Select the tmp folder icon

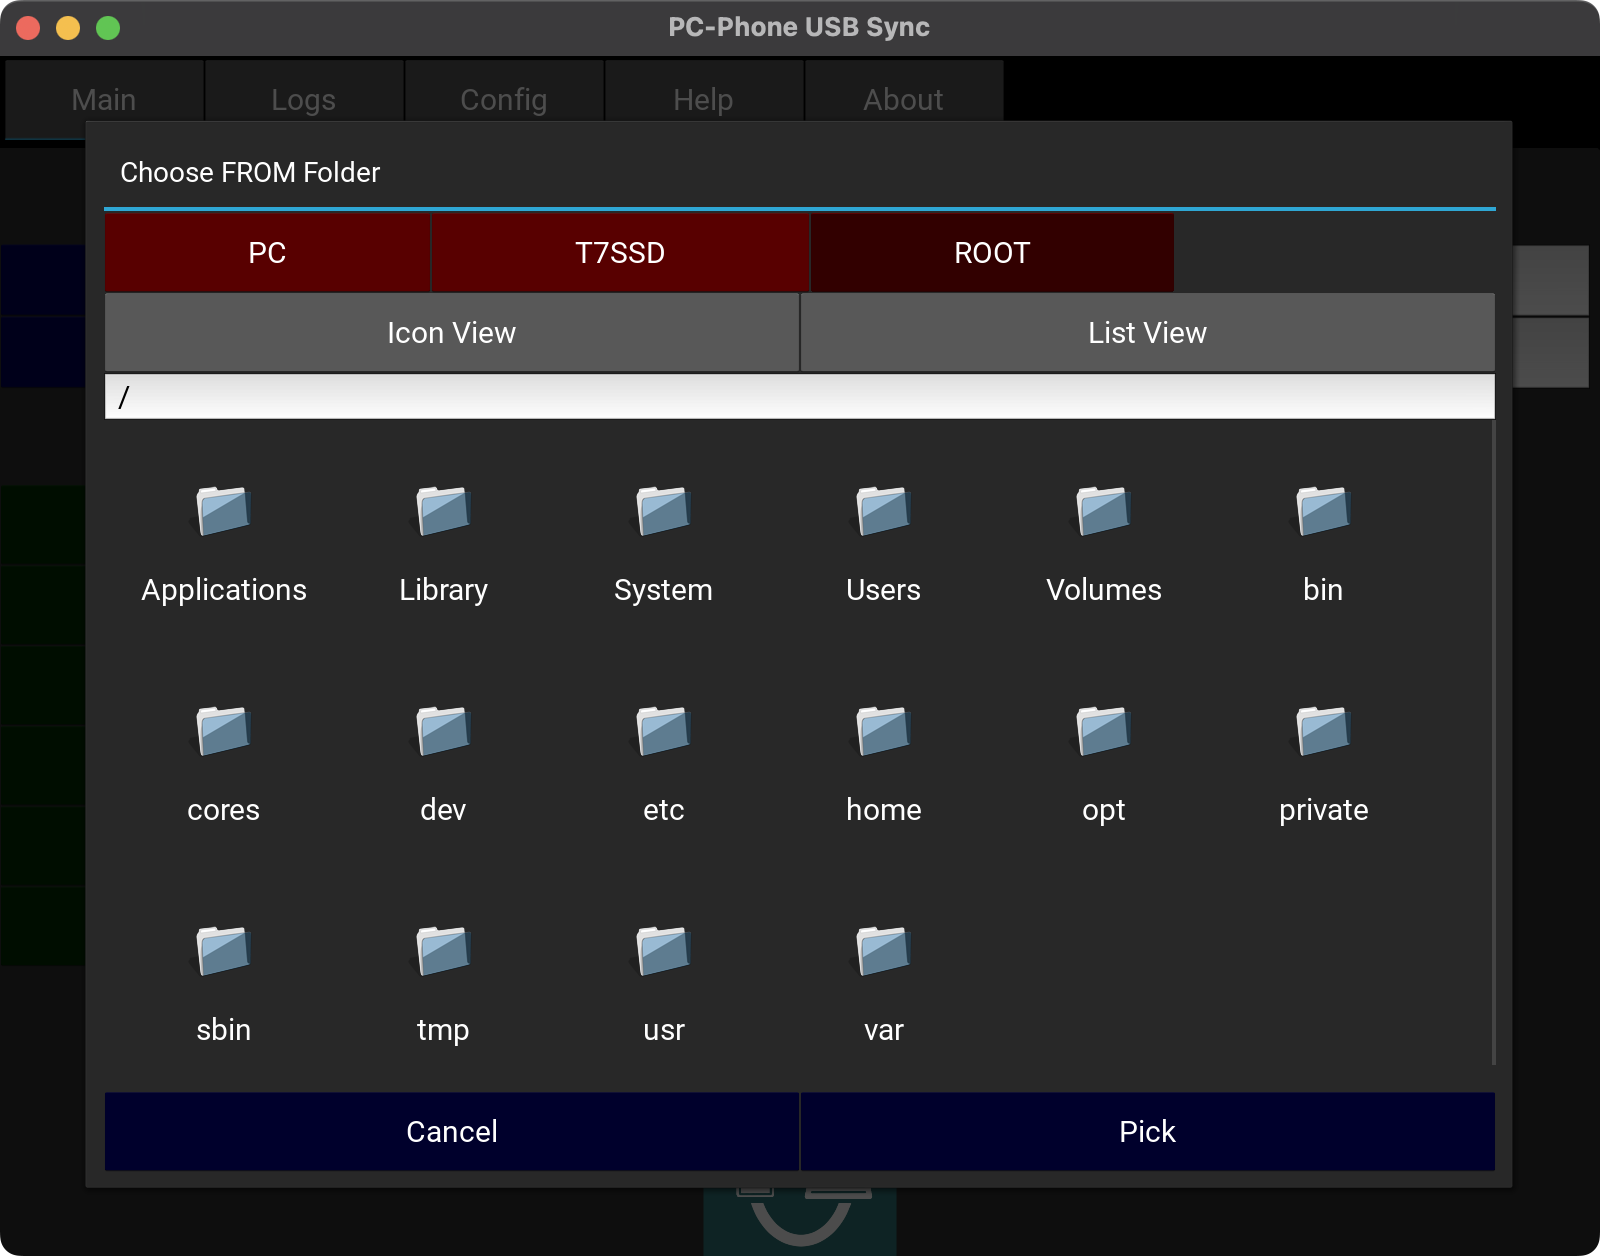pos(443,952)
